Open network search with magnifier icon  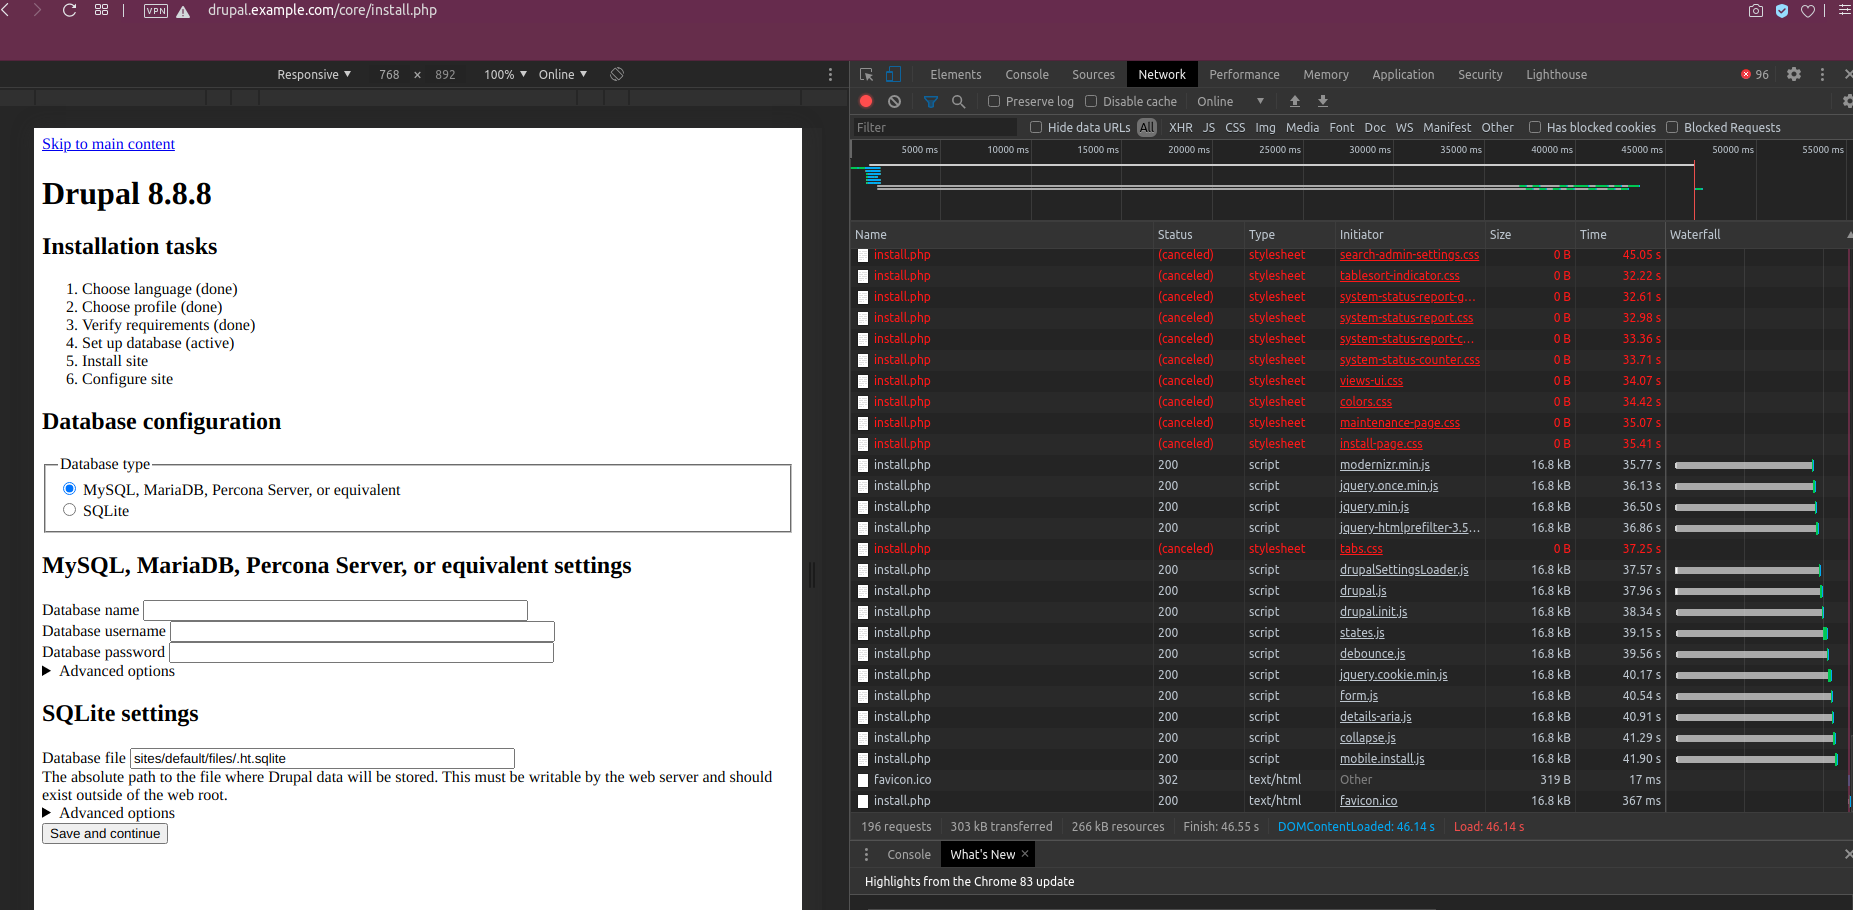click(x=958, y=101)
